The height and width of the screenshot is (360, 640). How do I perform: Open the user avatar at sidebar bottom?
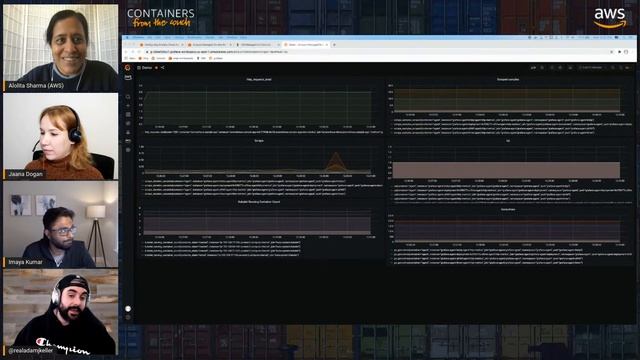(x=128, y=309)
